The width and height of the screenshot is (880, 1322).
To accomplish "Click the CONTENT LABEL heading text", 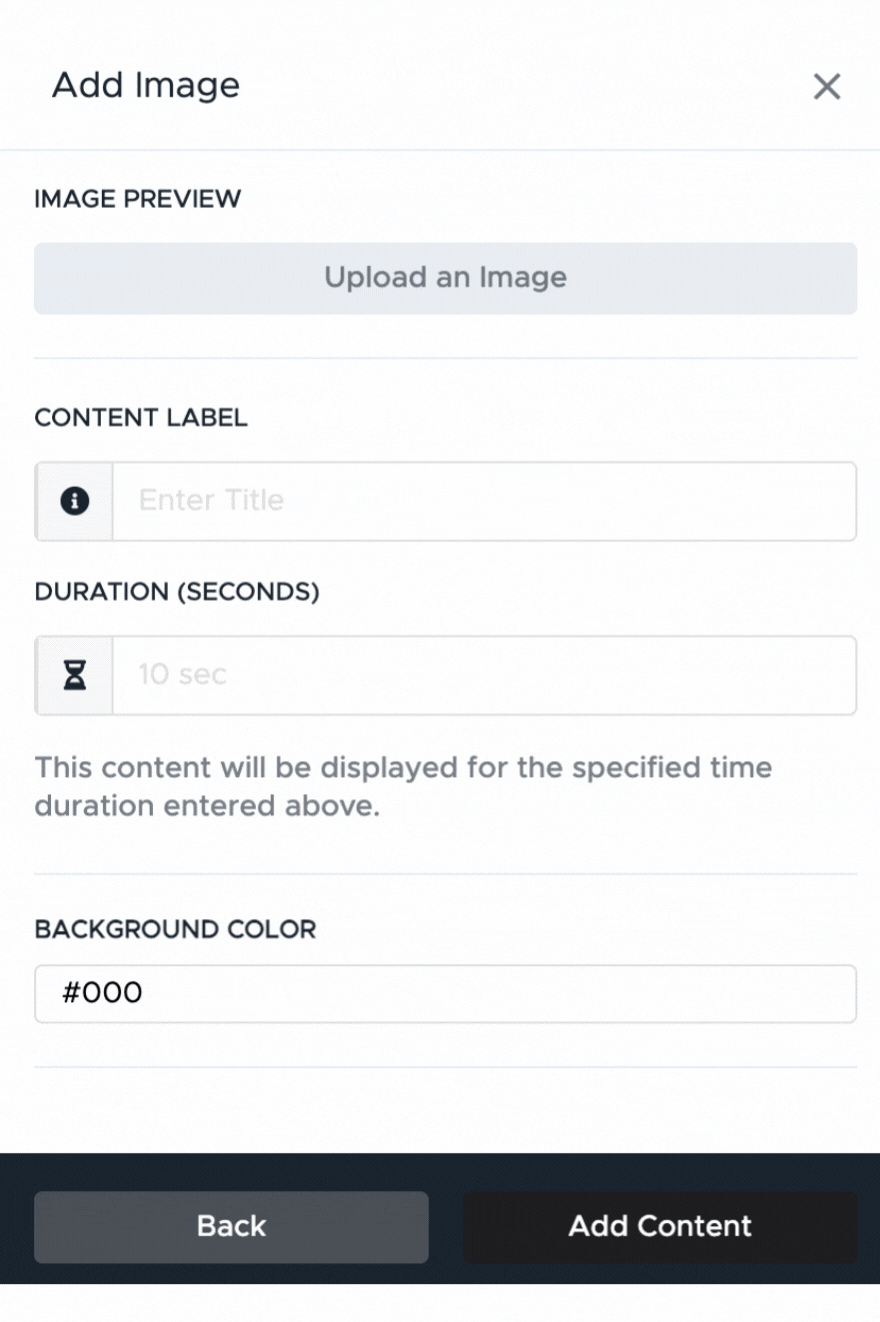I will (141, 418).
